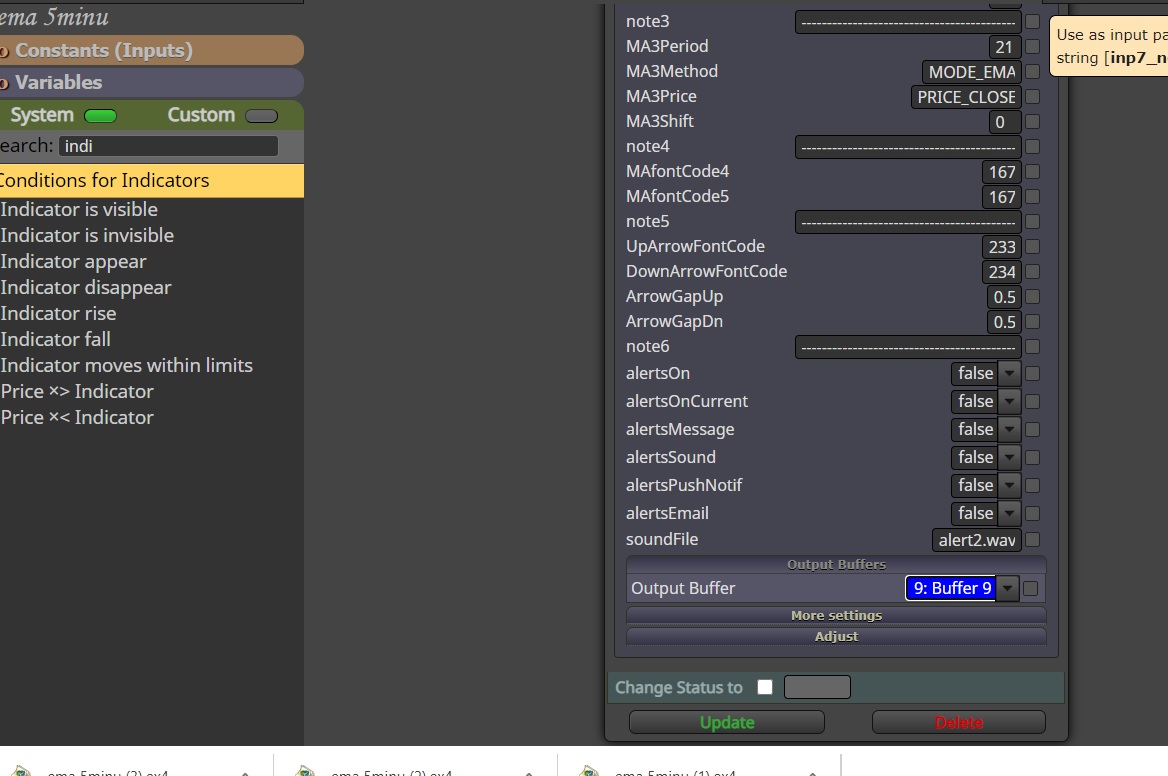Tick the checkbox beside alertsEmail
The image size is (1168, 776).
point(1032,513)
